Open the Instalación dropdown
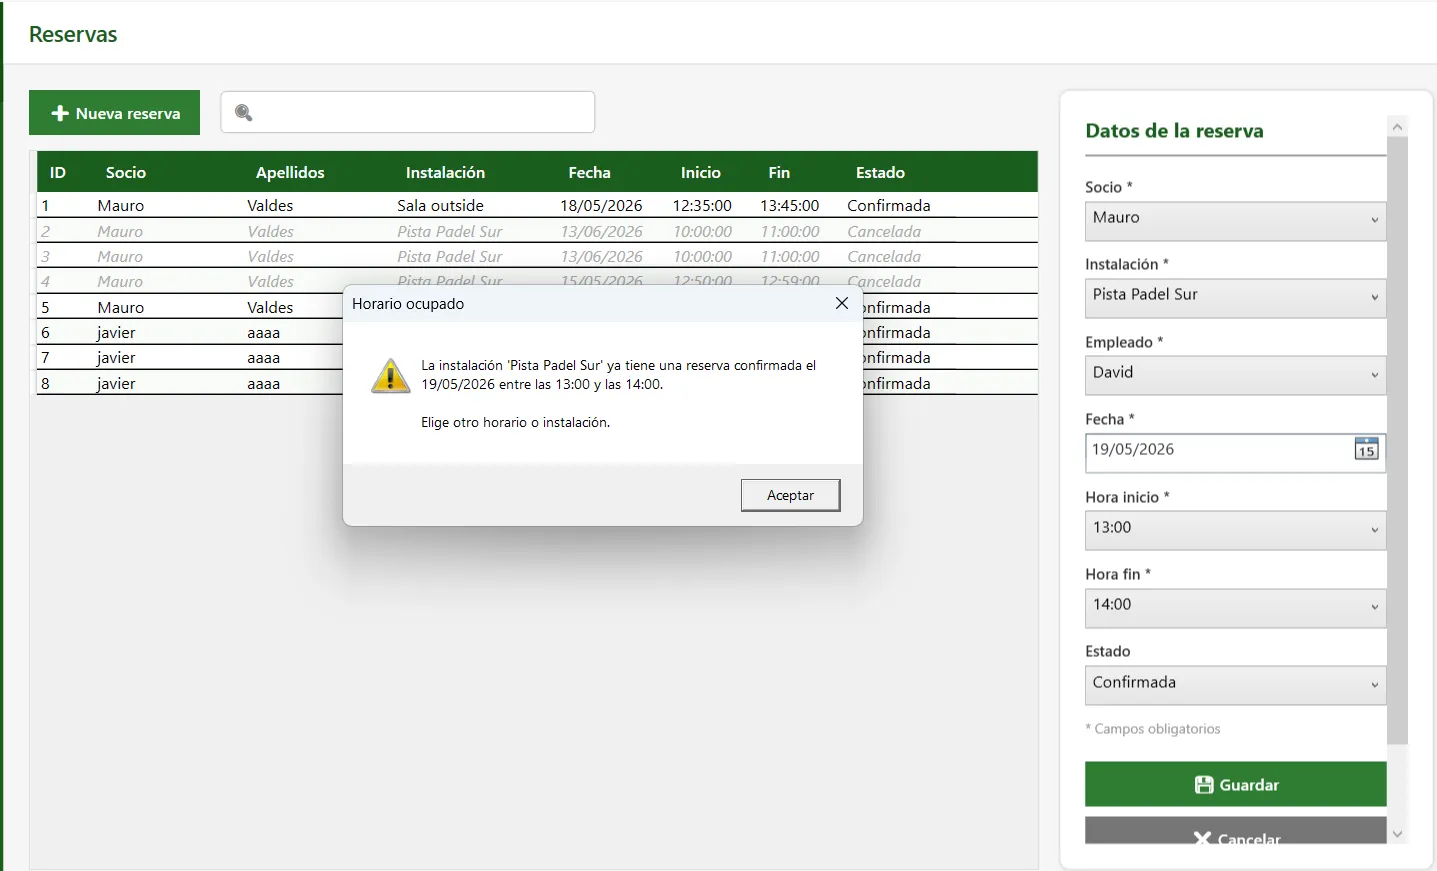The height and width of the screenshot is (871, 1437). (1235, 298)
